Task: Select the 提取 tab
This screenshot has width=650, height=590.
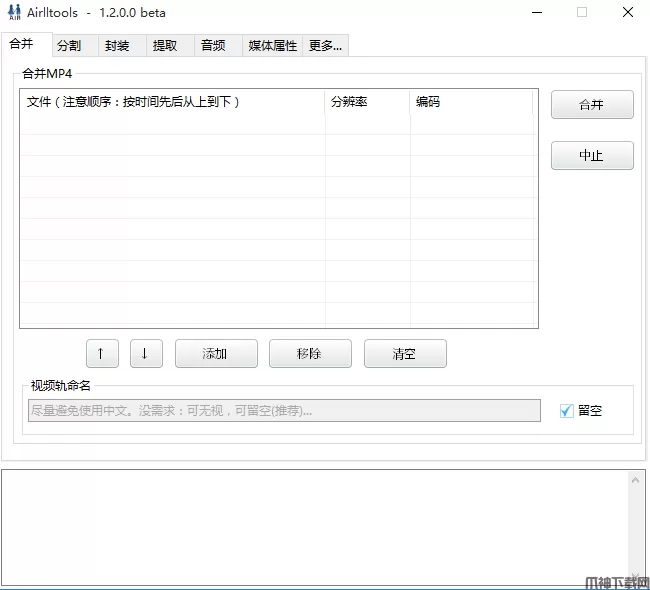Action: (x=165, y=46)
